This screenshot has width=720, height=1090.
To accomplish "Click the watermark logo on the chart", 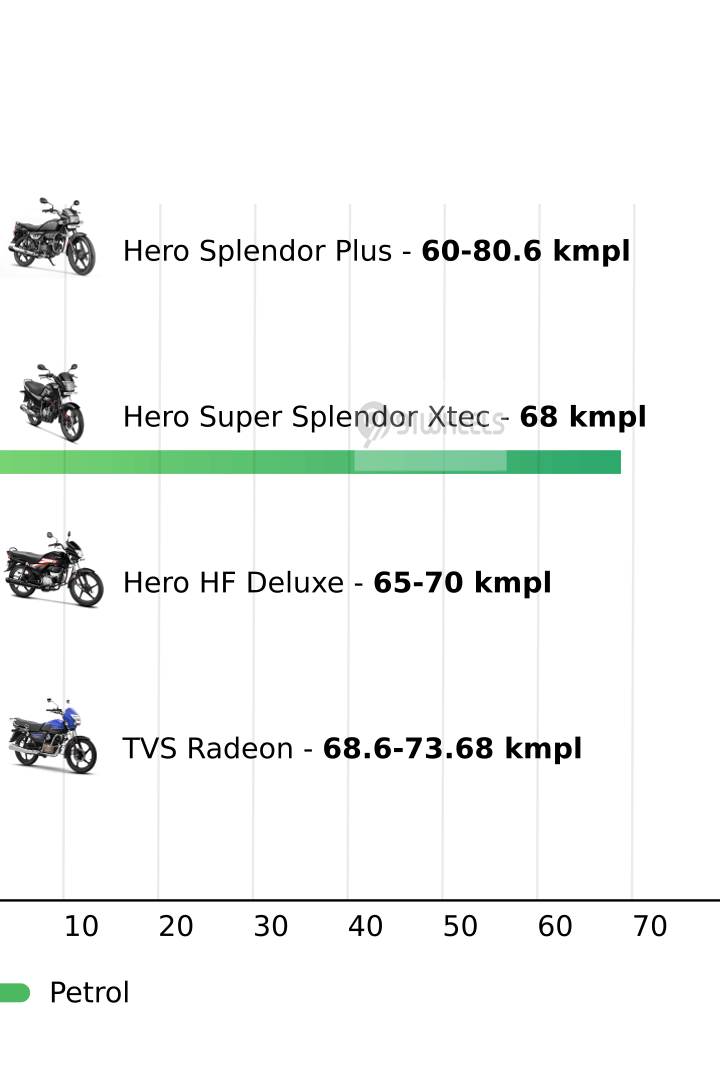I will [432, 422].
